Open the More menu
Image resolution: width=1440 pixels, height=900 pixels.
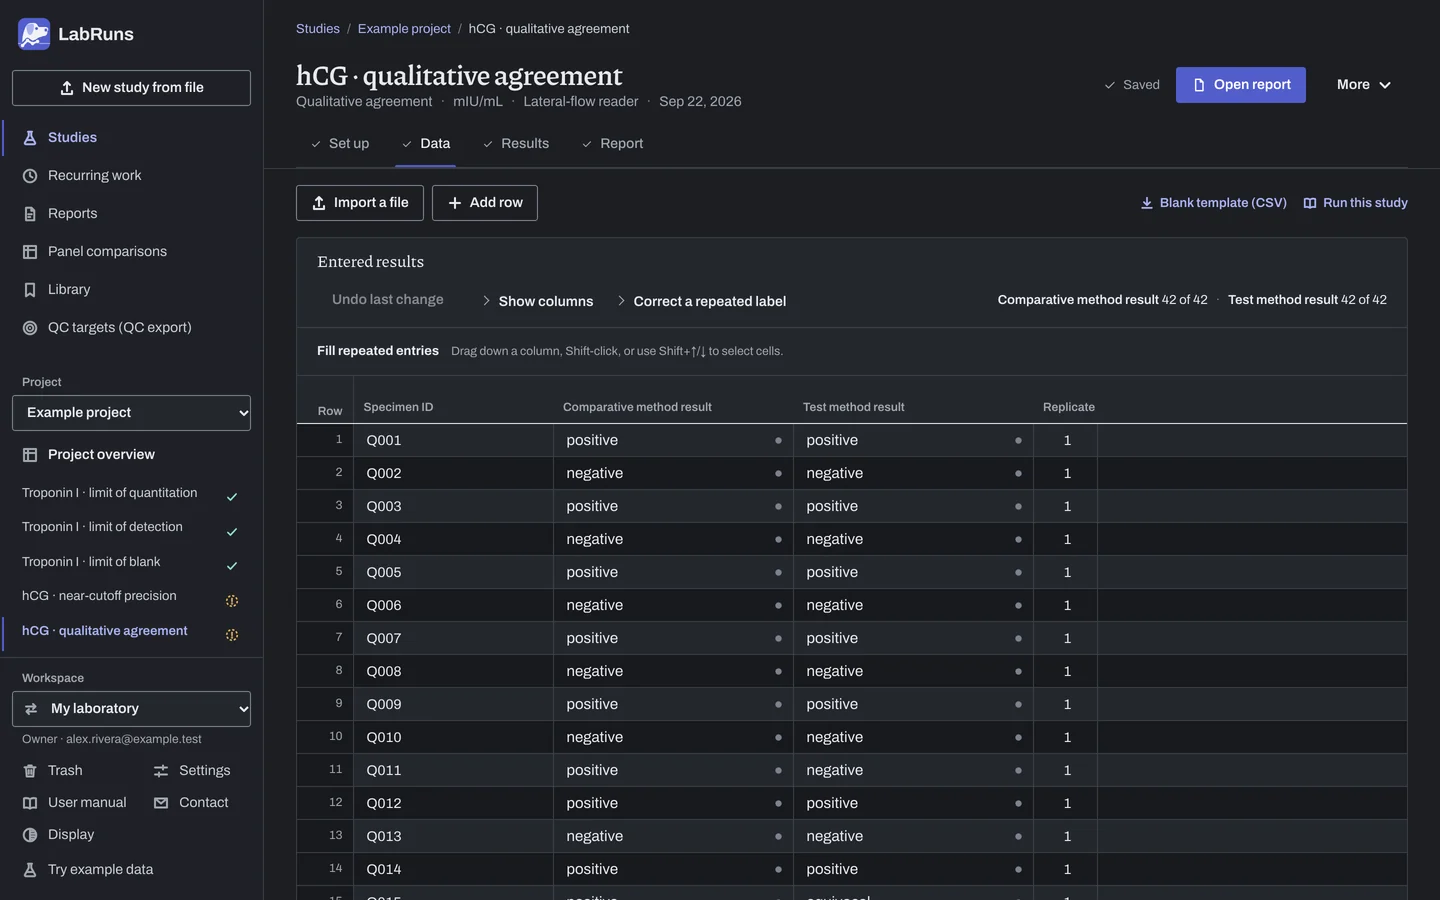1364,85
